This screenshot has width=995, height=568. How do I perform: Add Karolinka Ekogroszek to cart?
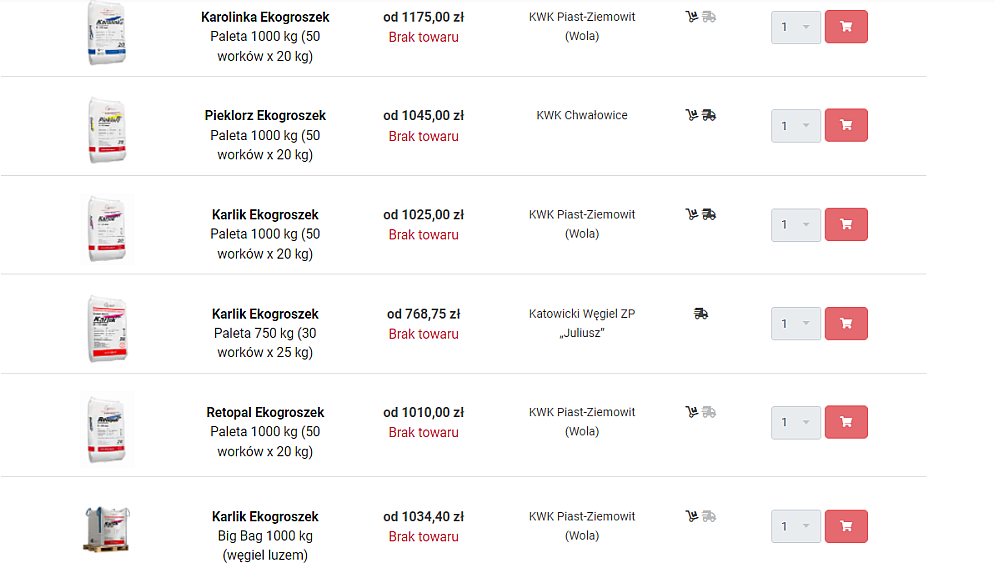coord(846,27)
